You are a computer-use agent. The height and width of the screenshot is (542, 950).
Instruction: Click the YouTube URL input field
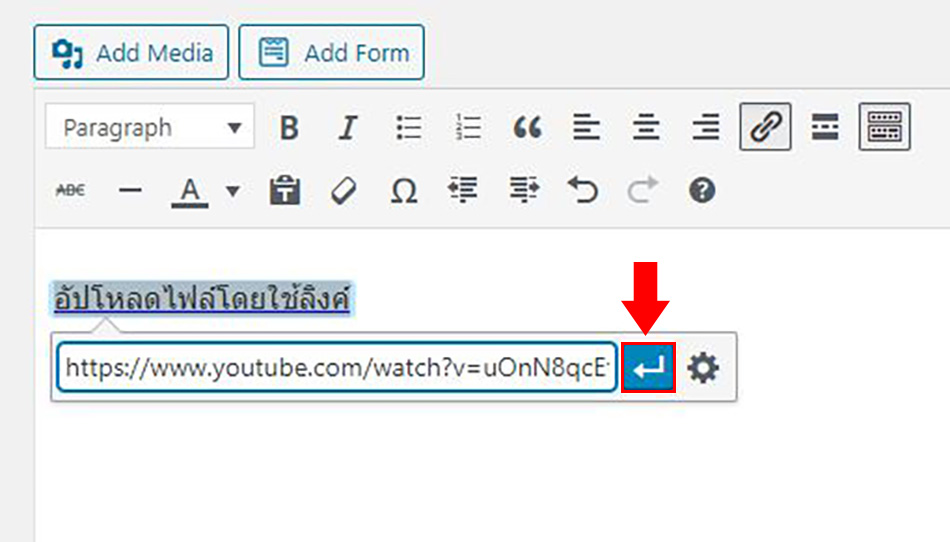(x=337, y=367)
